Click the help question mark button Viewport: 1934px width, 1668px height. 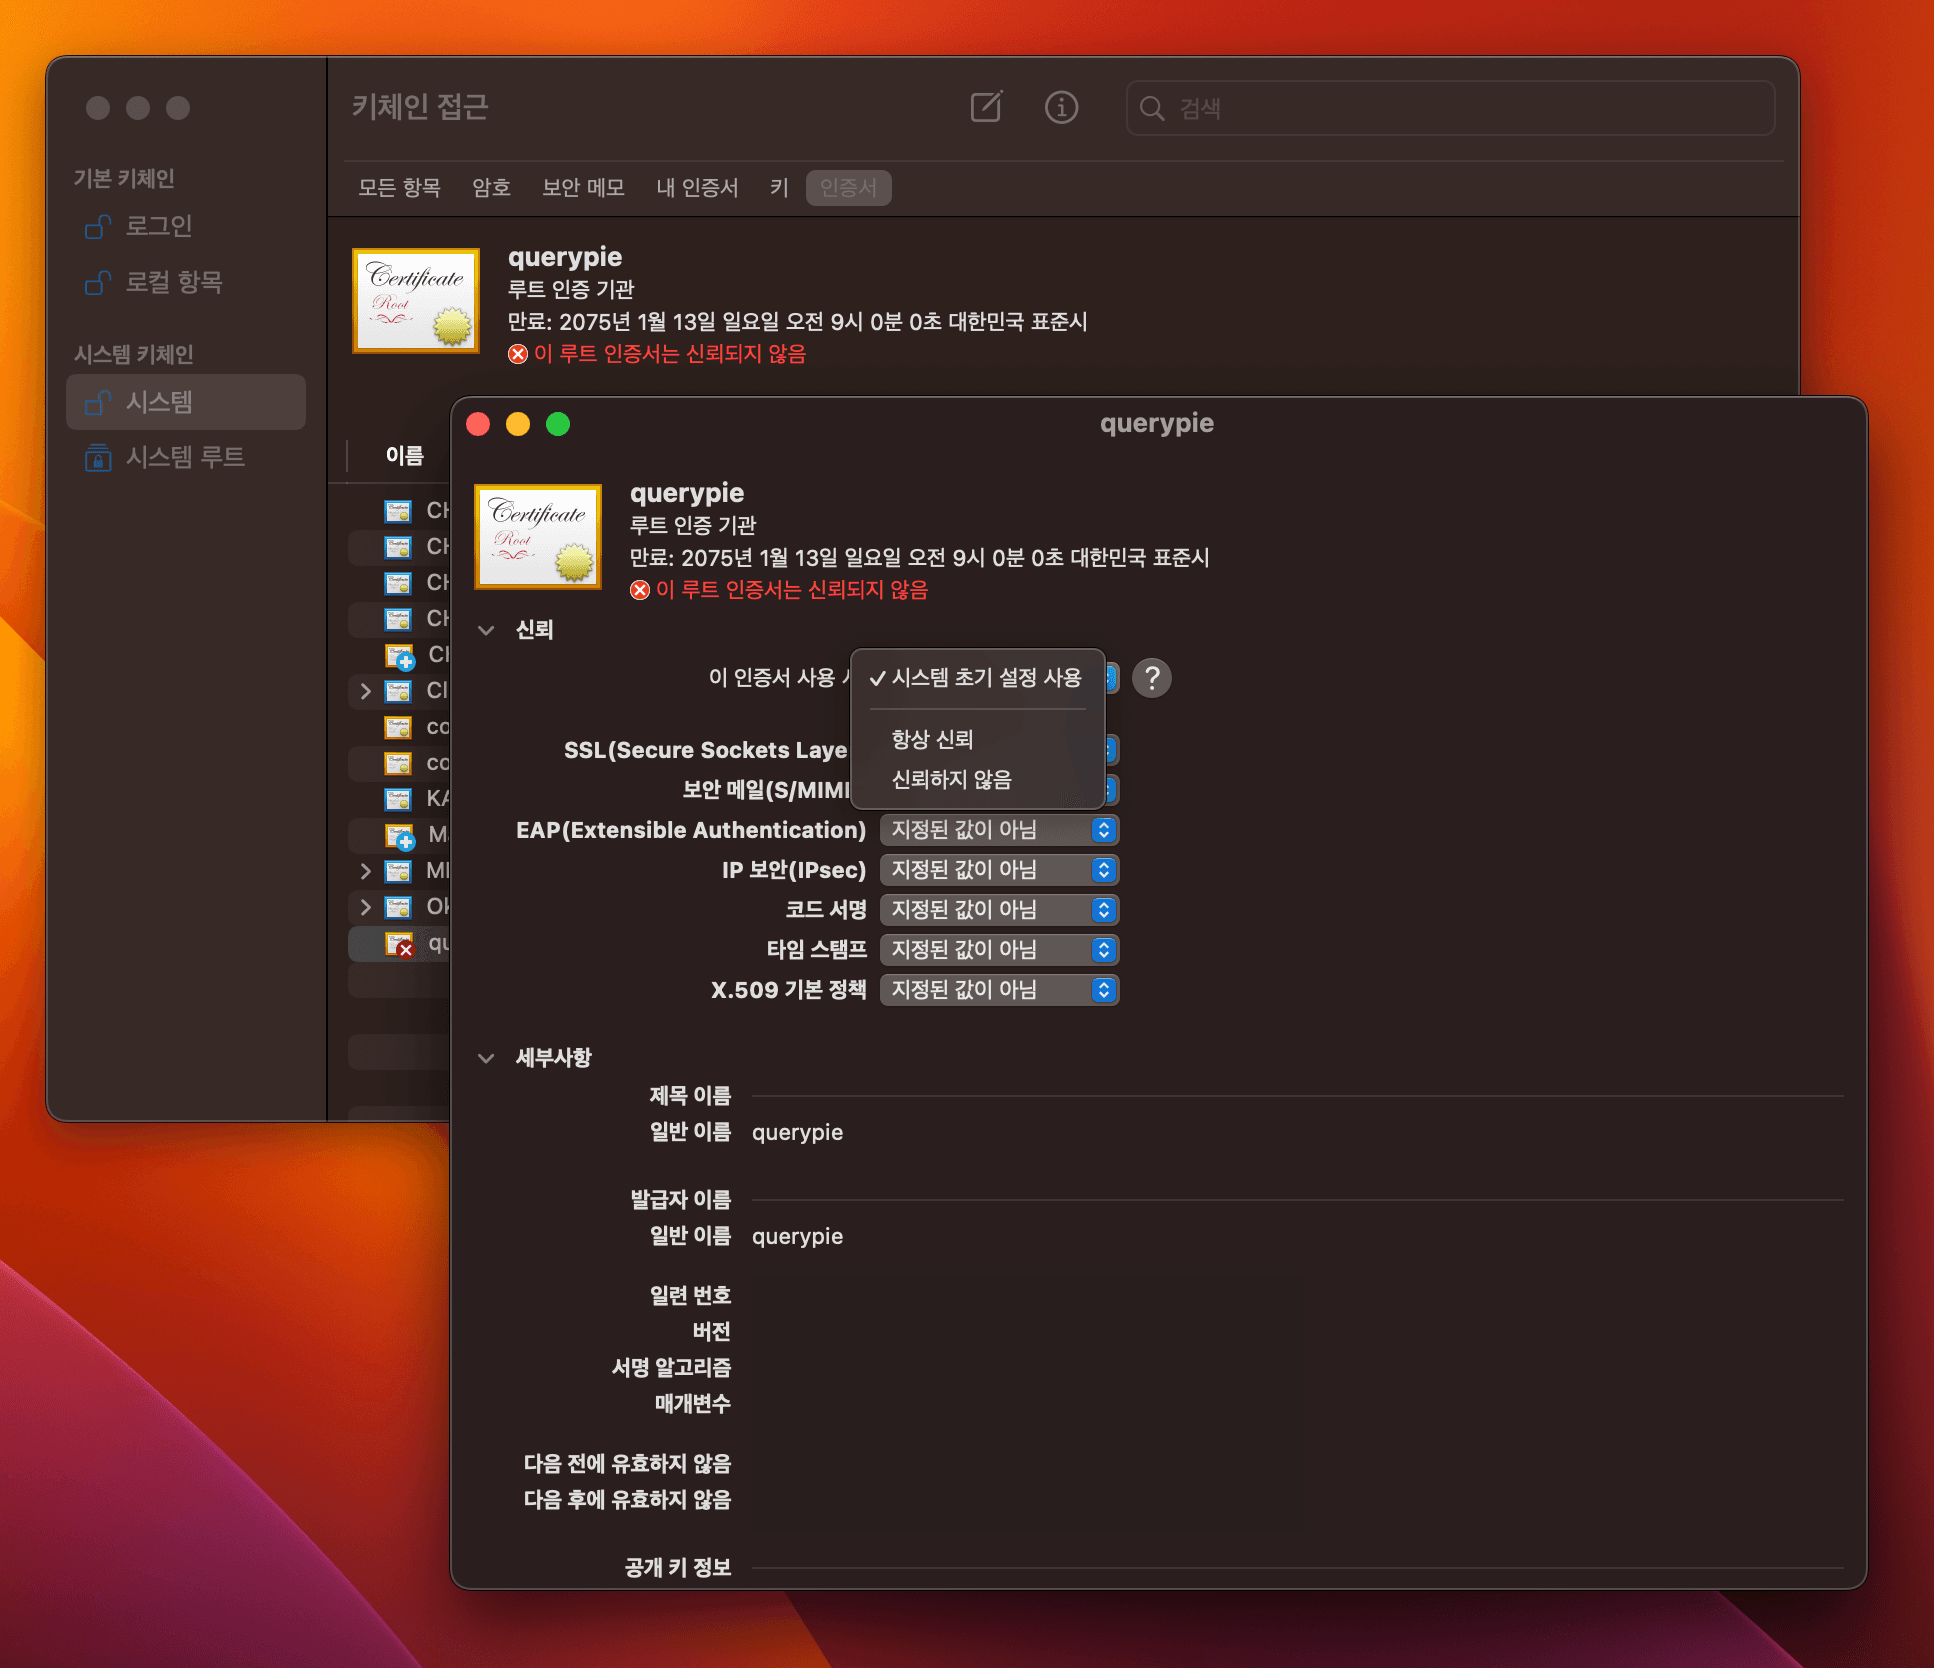point(1152,678)
